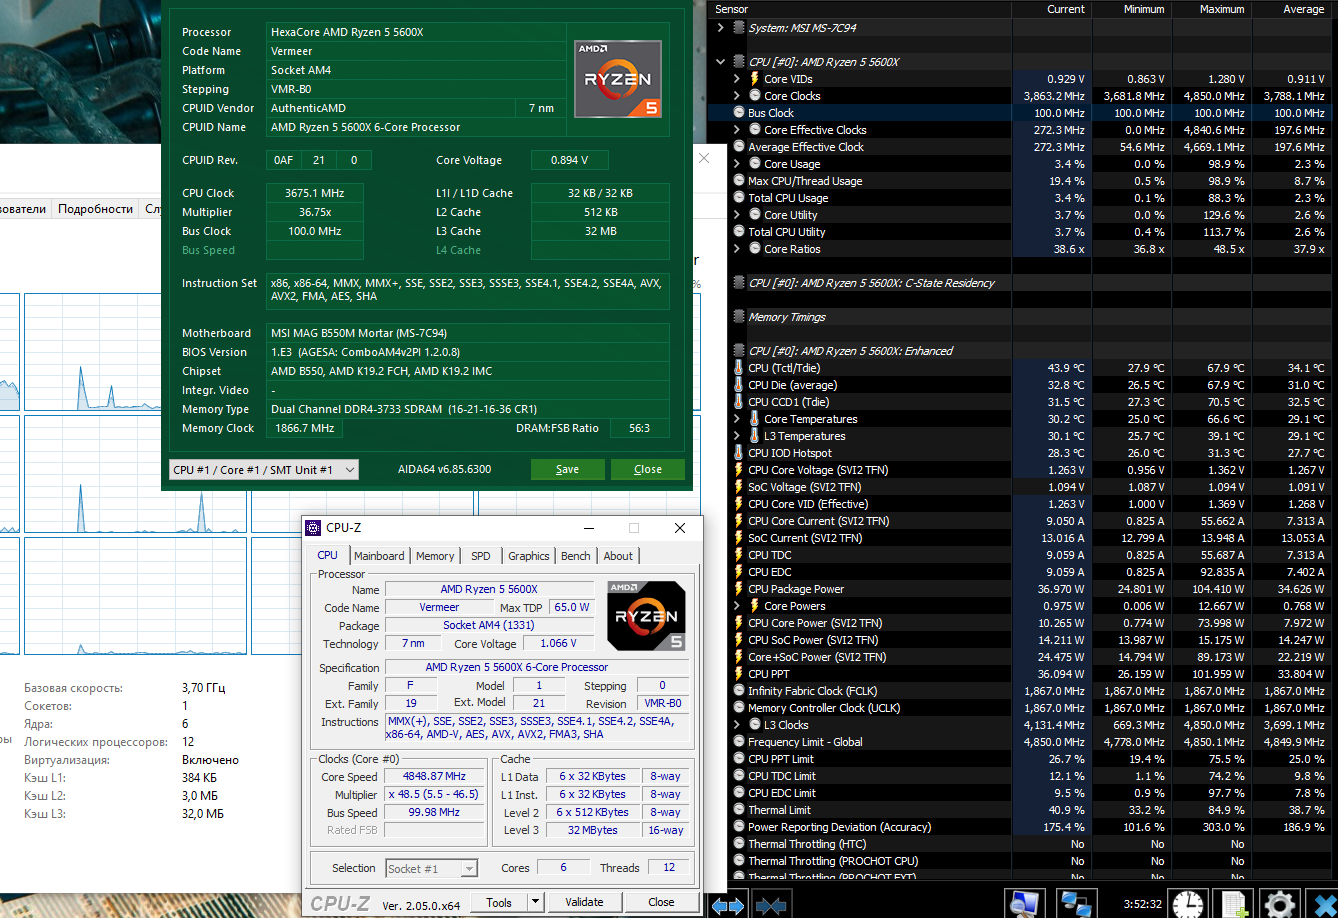Screen dimensions: 1338x918
Task: Select the Memory Controller Clock (UCLK) row
Action: click(x=1021, y=708)
